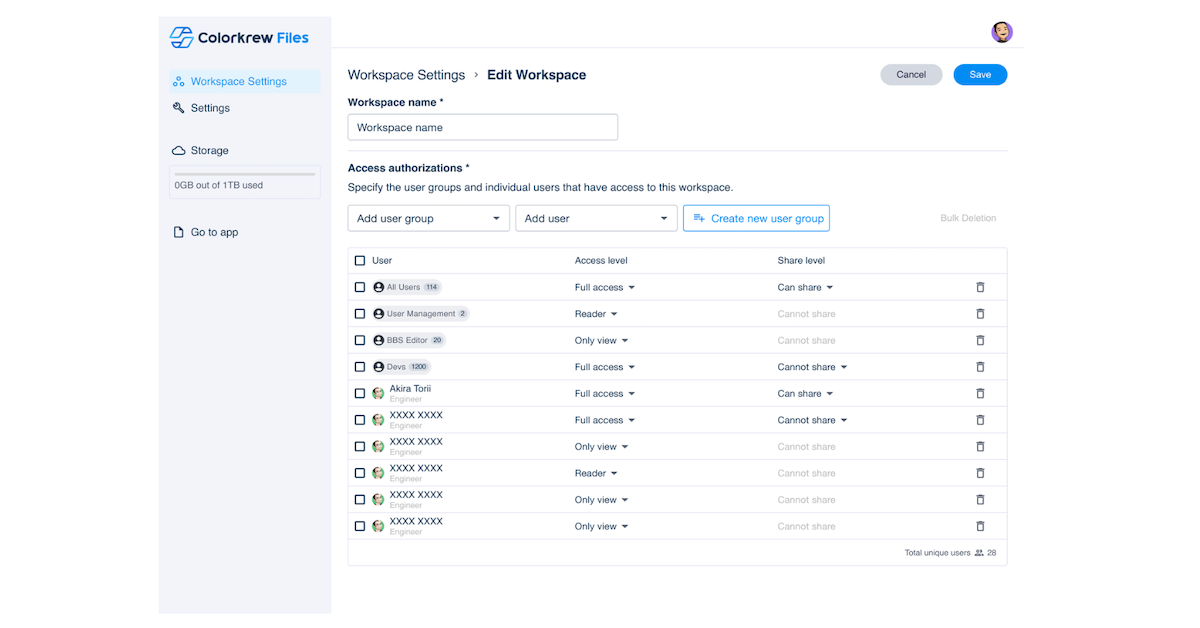Click the Colorkrew Files logo icon
The image size is (1200, 628).
click(181, 38)
